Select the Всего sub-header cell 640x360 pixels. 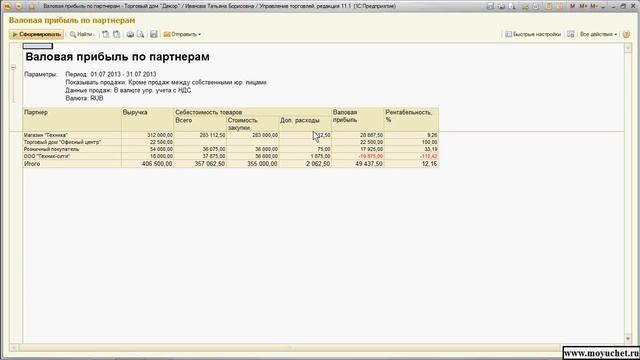[x=200, y=124]
